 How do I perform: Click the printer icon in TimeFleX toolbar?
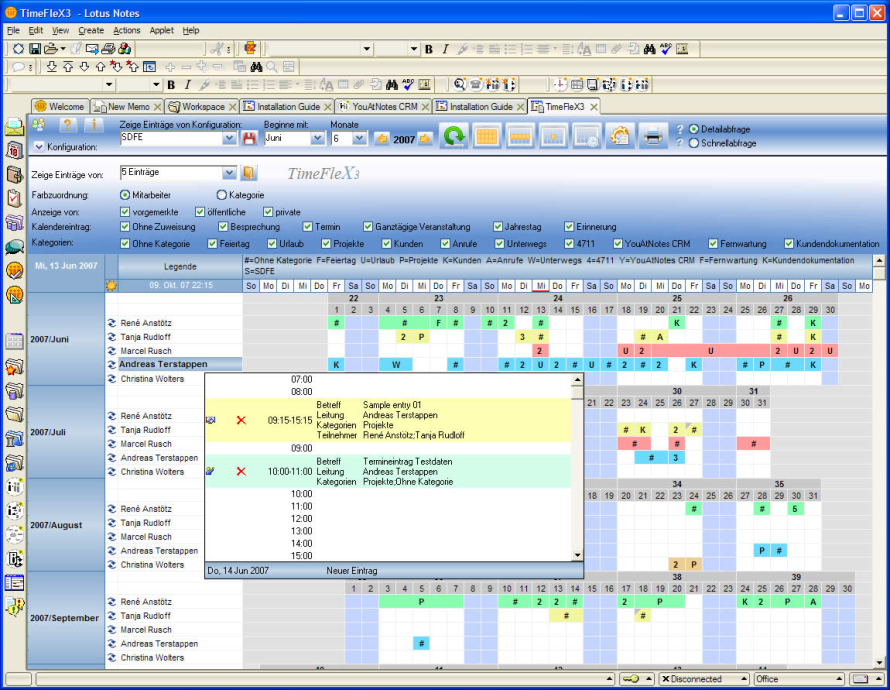click(652, 136)
